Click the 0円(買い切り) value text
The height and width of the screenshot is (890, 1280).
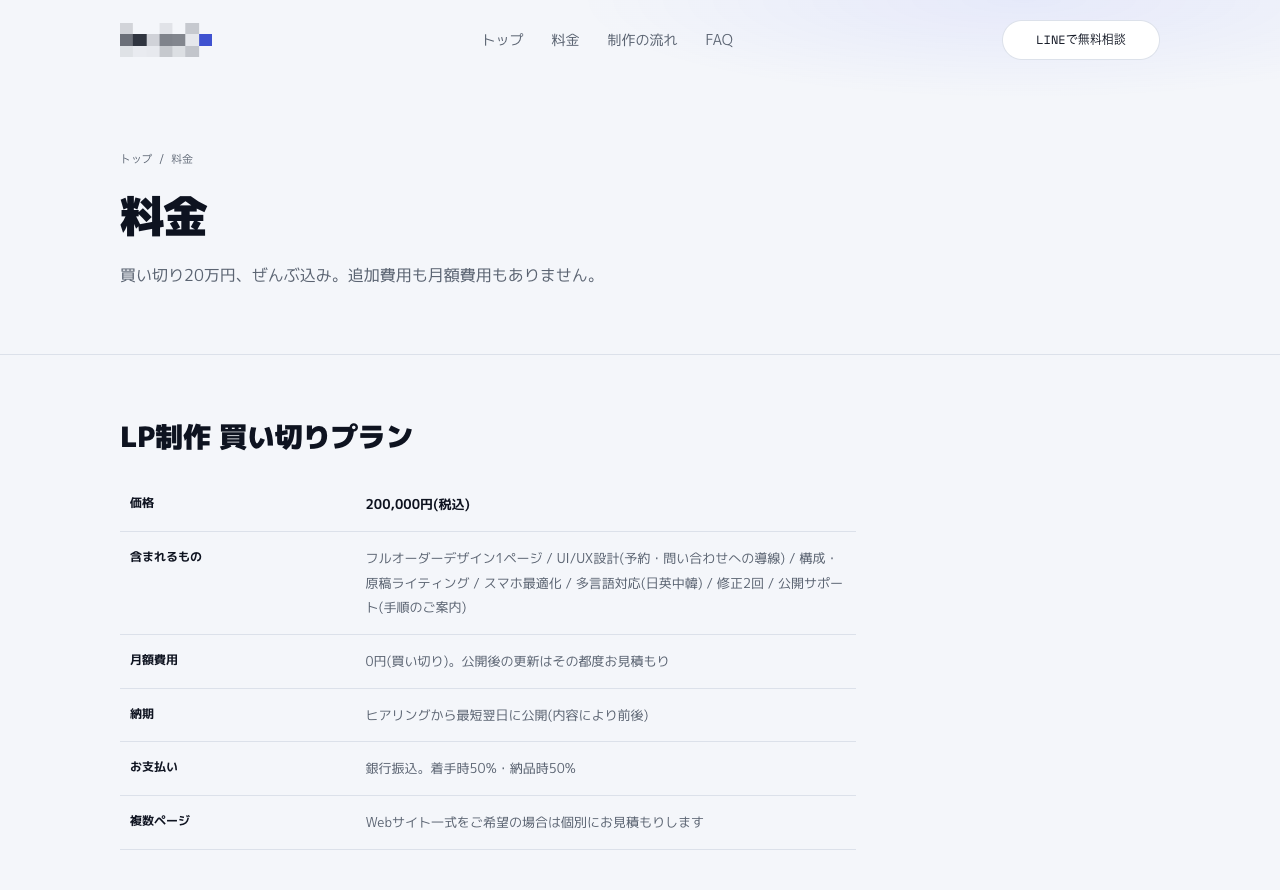[517, 661]
